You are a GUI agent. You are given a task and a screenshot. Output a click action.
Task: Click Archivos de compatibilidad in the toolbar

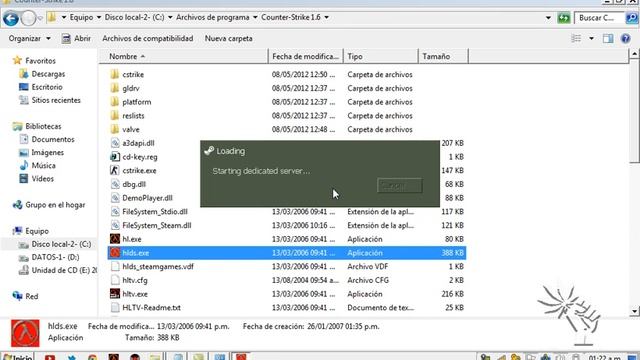pos(148,38)
